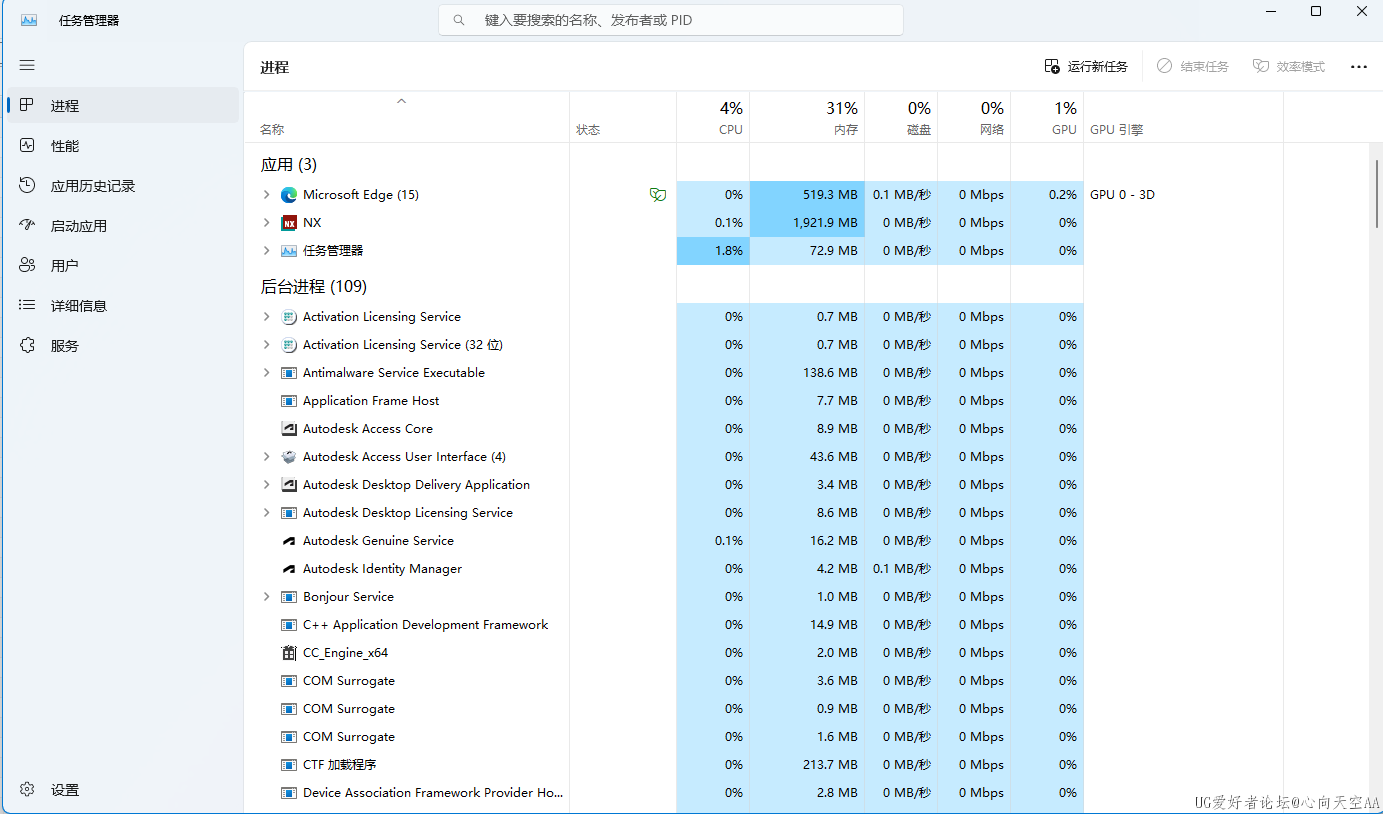Toggle the hamburger navigation menu

(27, 65)
